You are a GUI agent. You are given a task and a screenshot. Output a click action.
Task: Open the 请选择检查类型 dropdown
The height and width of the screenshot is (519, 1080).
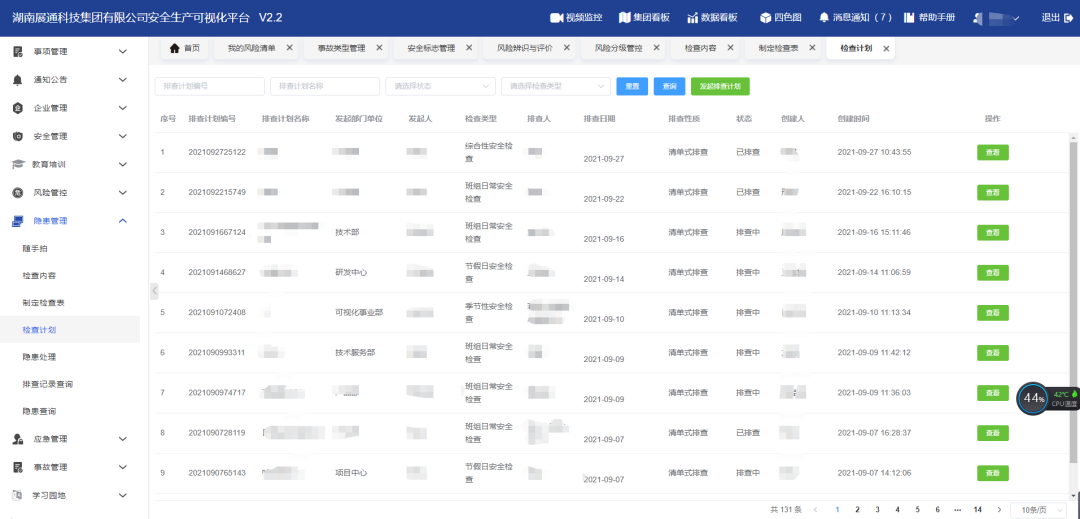pyautogui.click(x=555, y=87)
